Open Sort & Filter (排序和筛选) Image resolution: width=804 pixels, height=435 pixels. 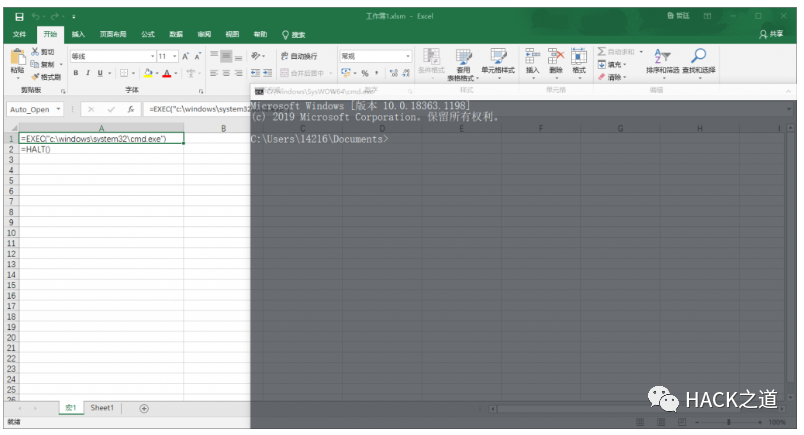(x=662, y=63)
